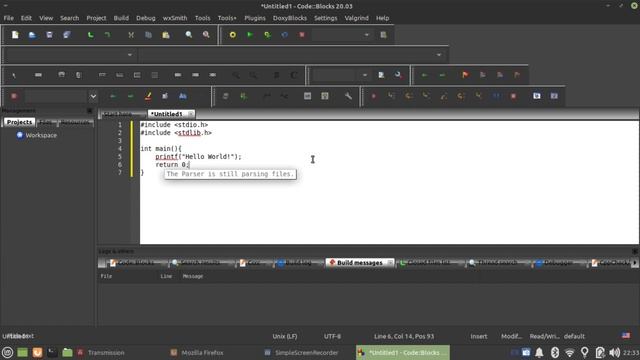640x360 pixels.
Task: Click the Toggle bookmark red flag icon
Action: tap(465, 75)
